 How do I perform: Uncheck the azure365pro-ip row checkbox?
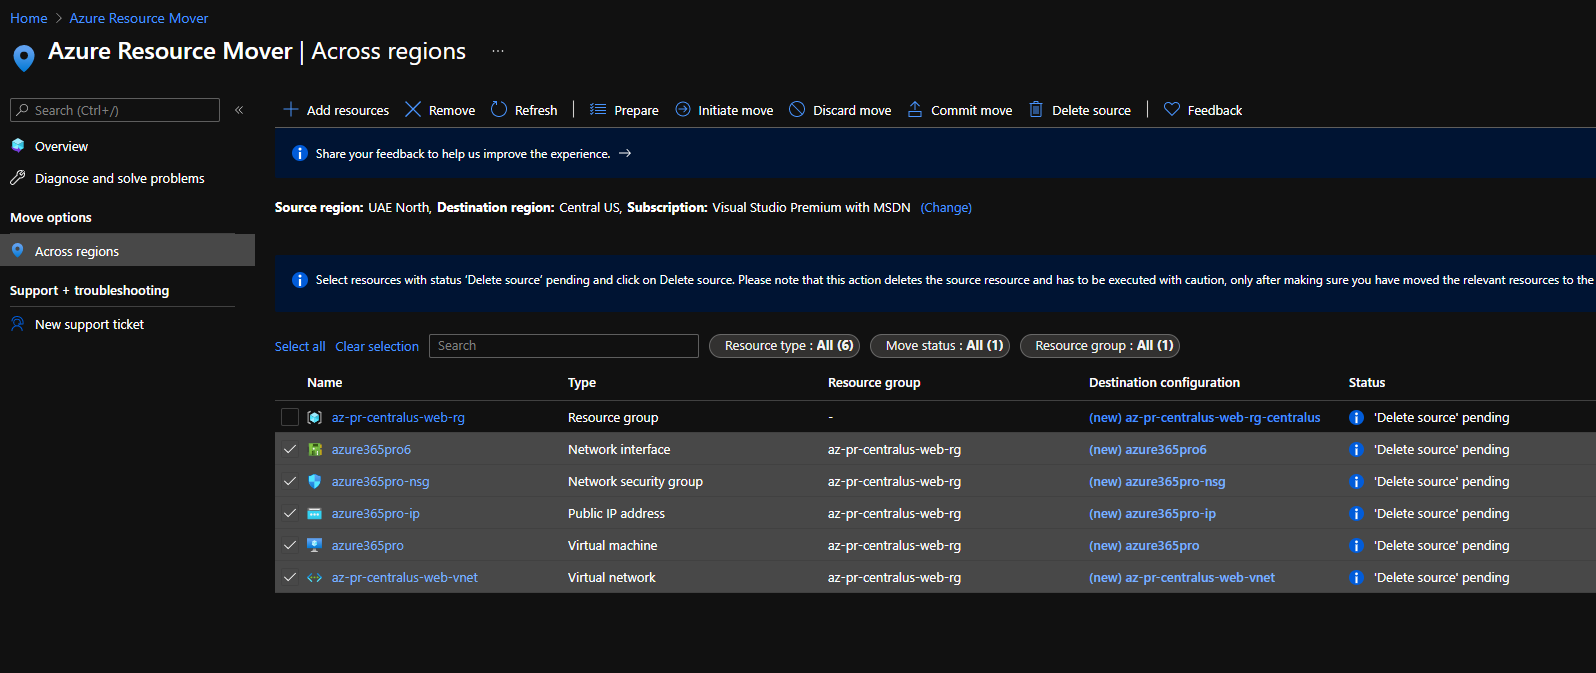click(290, 513)
